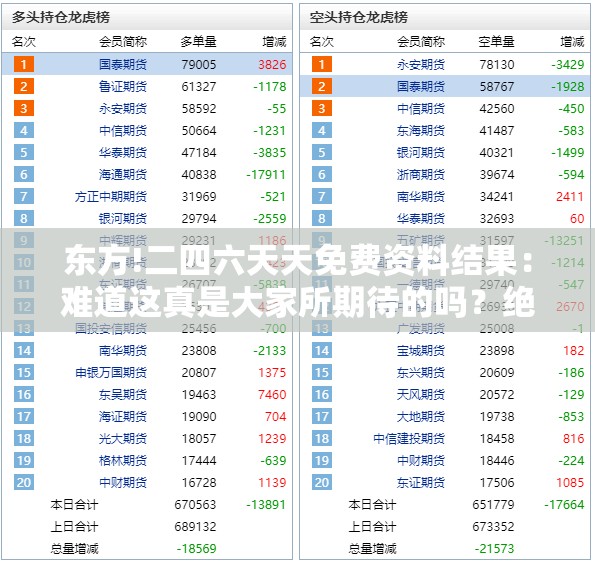Click the red 3826 change value

[272, 64]
